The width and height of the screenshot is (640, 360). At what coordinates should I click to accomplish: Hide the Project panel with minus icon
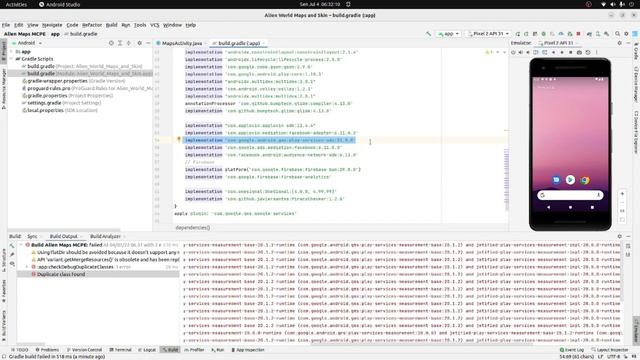pos(148,43)
